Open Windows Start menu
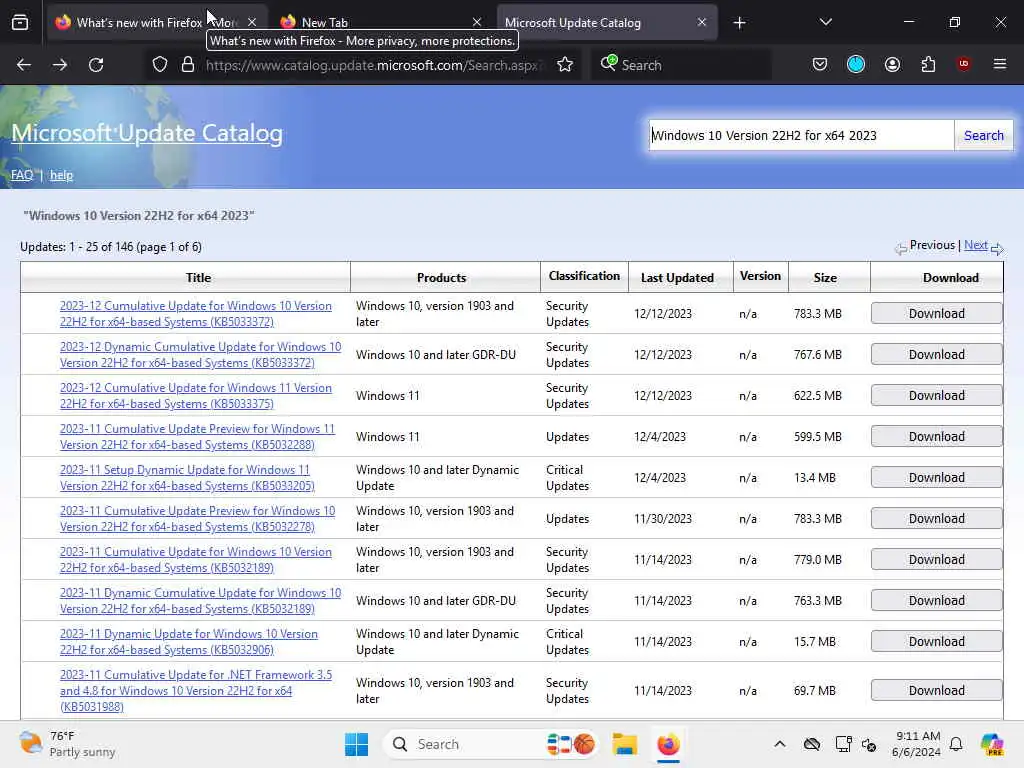The width and height of the screenshot is (1024, 768). (x=357, y=744)
